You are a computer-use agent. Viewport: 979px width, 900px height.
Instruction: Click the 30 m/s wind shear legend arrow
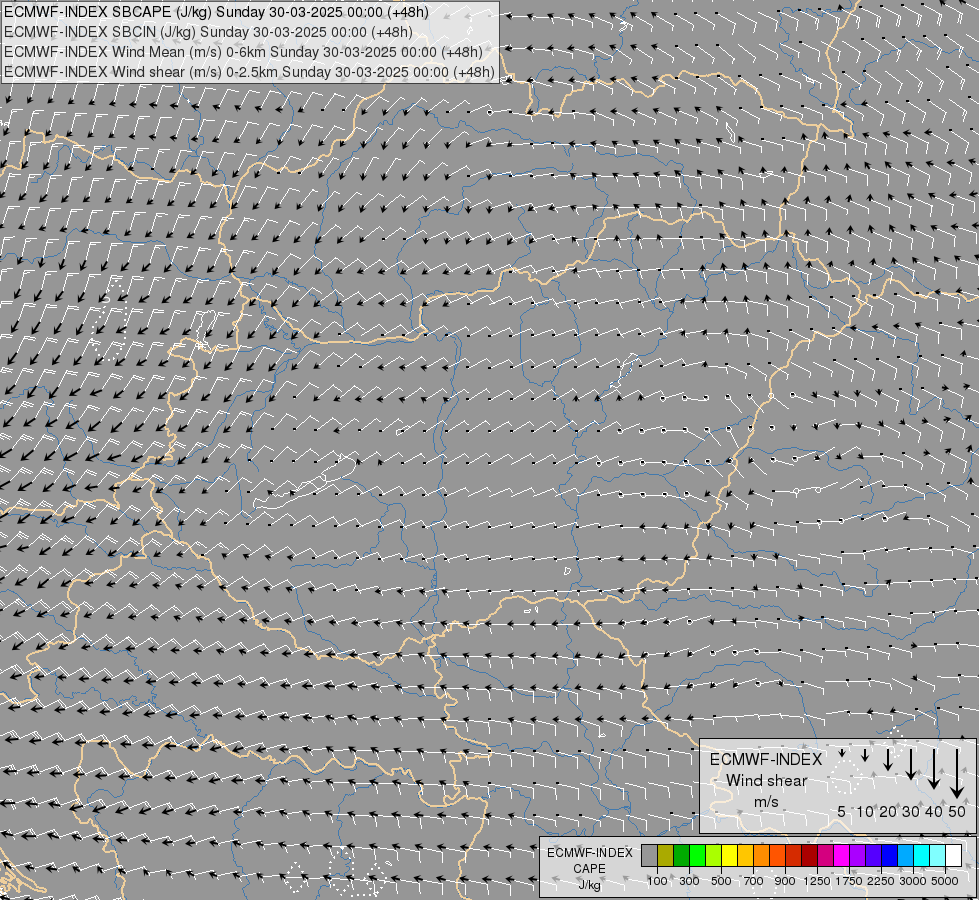(x=911, y=764)
